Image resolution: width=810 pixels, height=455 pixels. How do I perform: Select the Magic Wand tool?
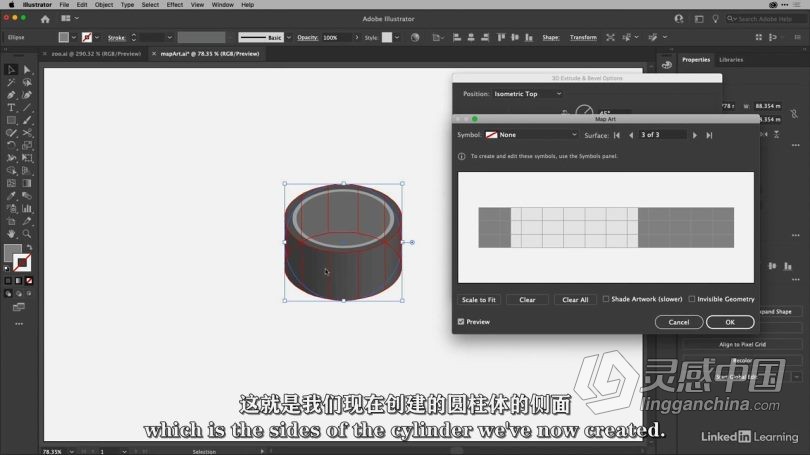click(11, 83)
